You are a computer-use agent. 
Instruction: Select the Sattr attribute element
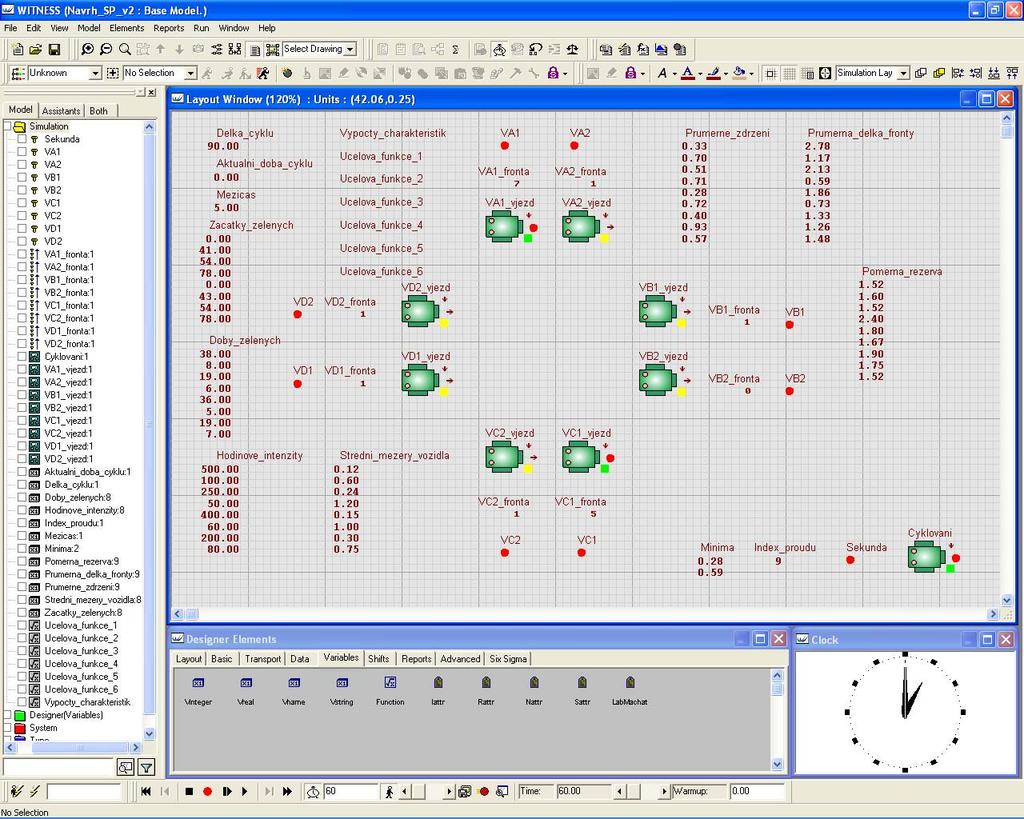582,682
